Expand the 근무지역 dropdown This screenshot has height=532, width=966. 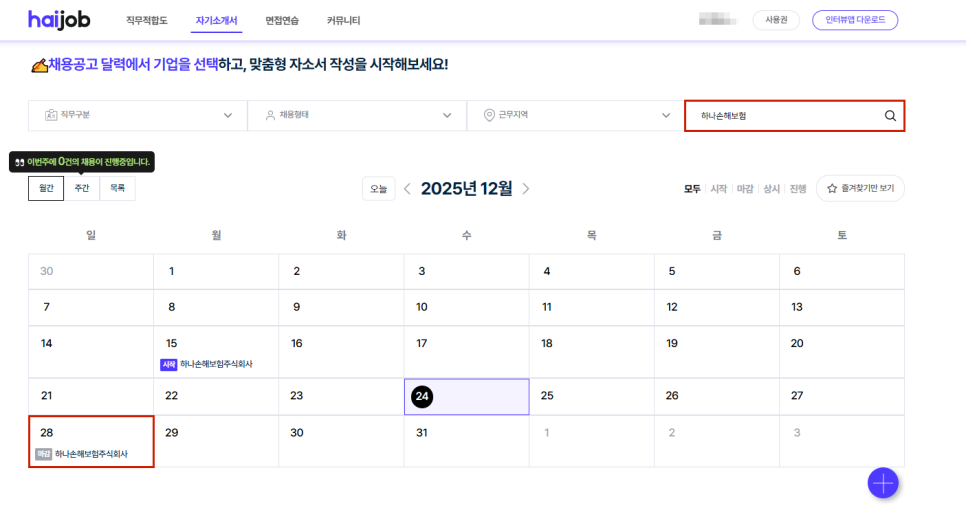pyautogui.click(x=666, y=116)
